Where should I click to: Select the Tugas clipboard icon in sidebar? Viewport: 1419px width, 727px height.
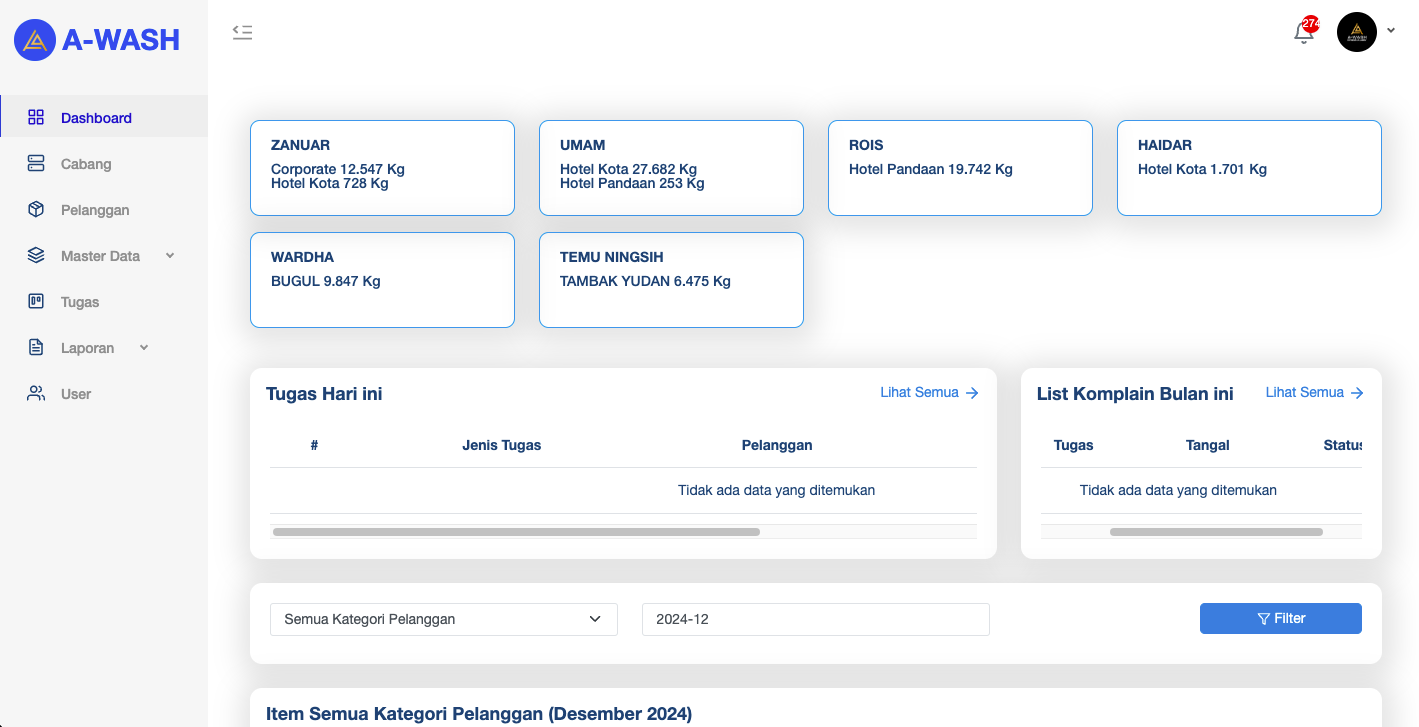(x=36, y=301)
